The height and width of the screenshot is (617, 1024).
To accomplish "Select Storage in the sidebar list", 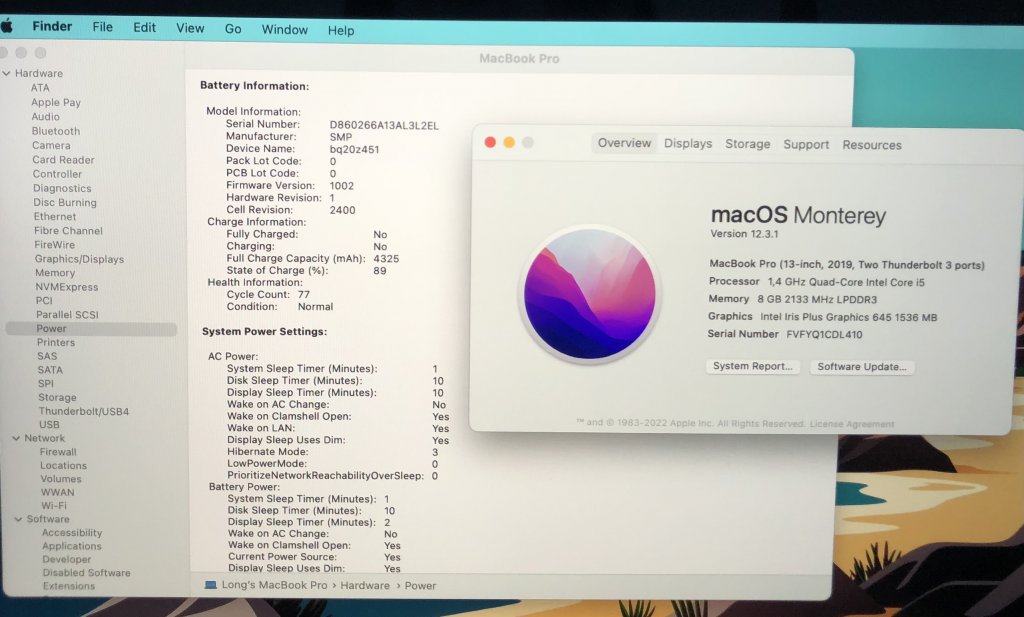I will [x=57, y=397].
